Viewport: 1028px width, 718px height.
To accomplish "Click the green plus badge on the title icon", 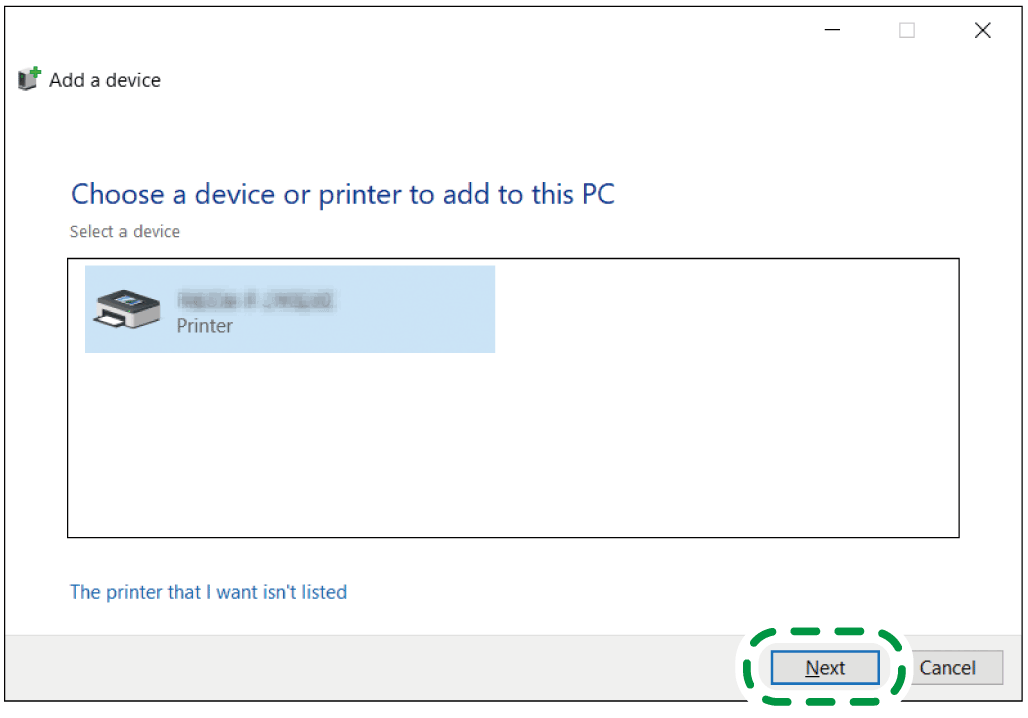I will point(36,73).
